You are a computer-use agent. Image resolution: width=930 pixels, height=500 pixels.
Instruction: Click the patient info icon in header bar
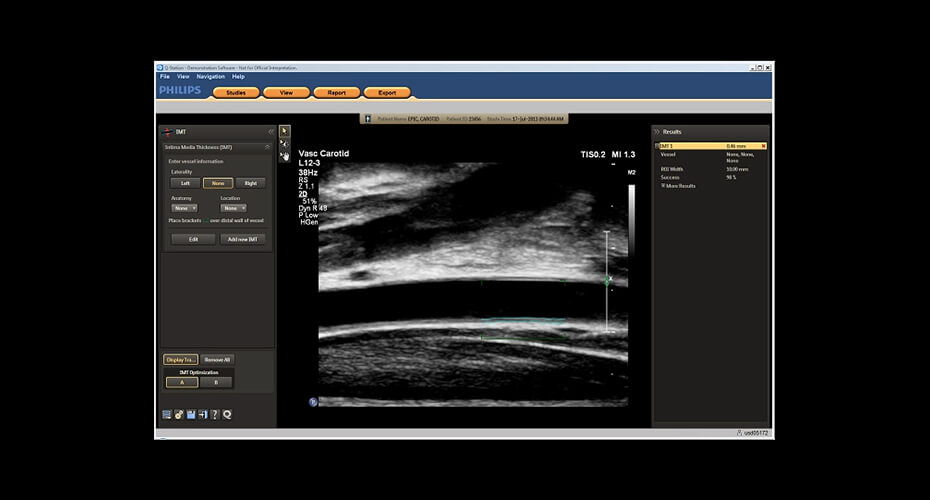coord(368,119)
